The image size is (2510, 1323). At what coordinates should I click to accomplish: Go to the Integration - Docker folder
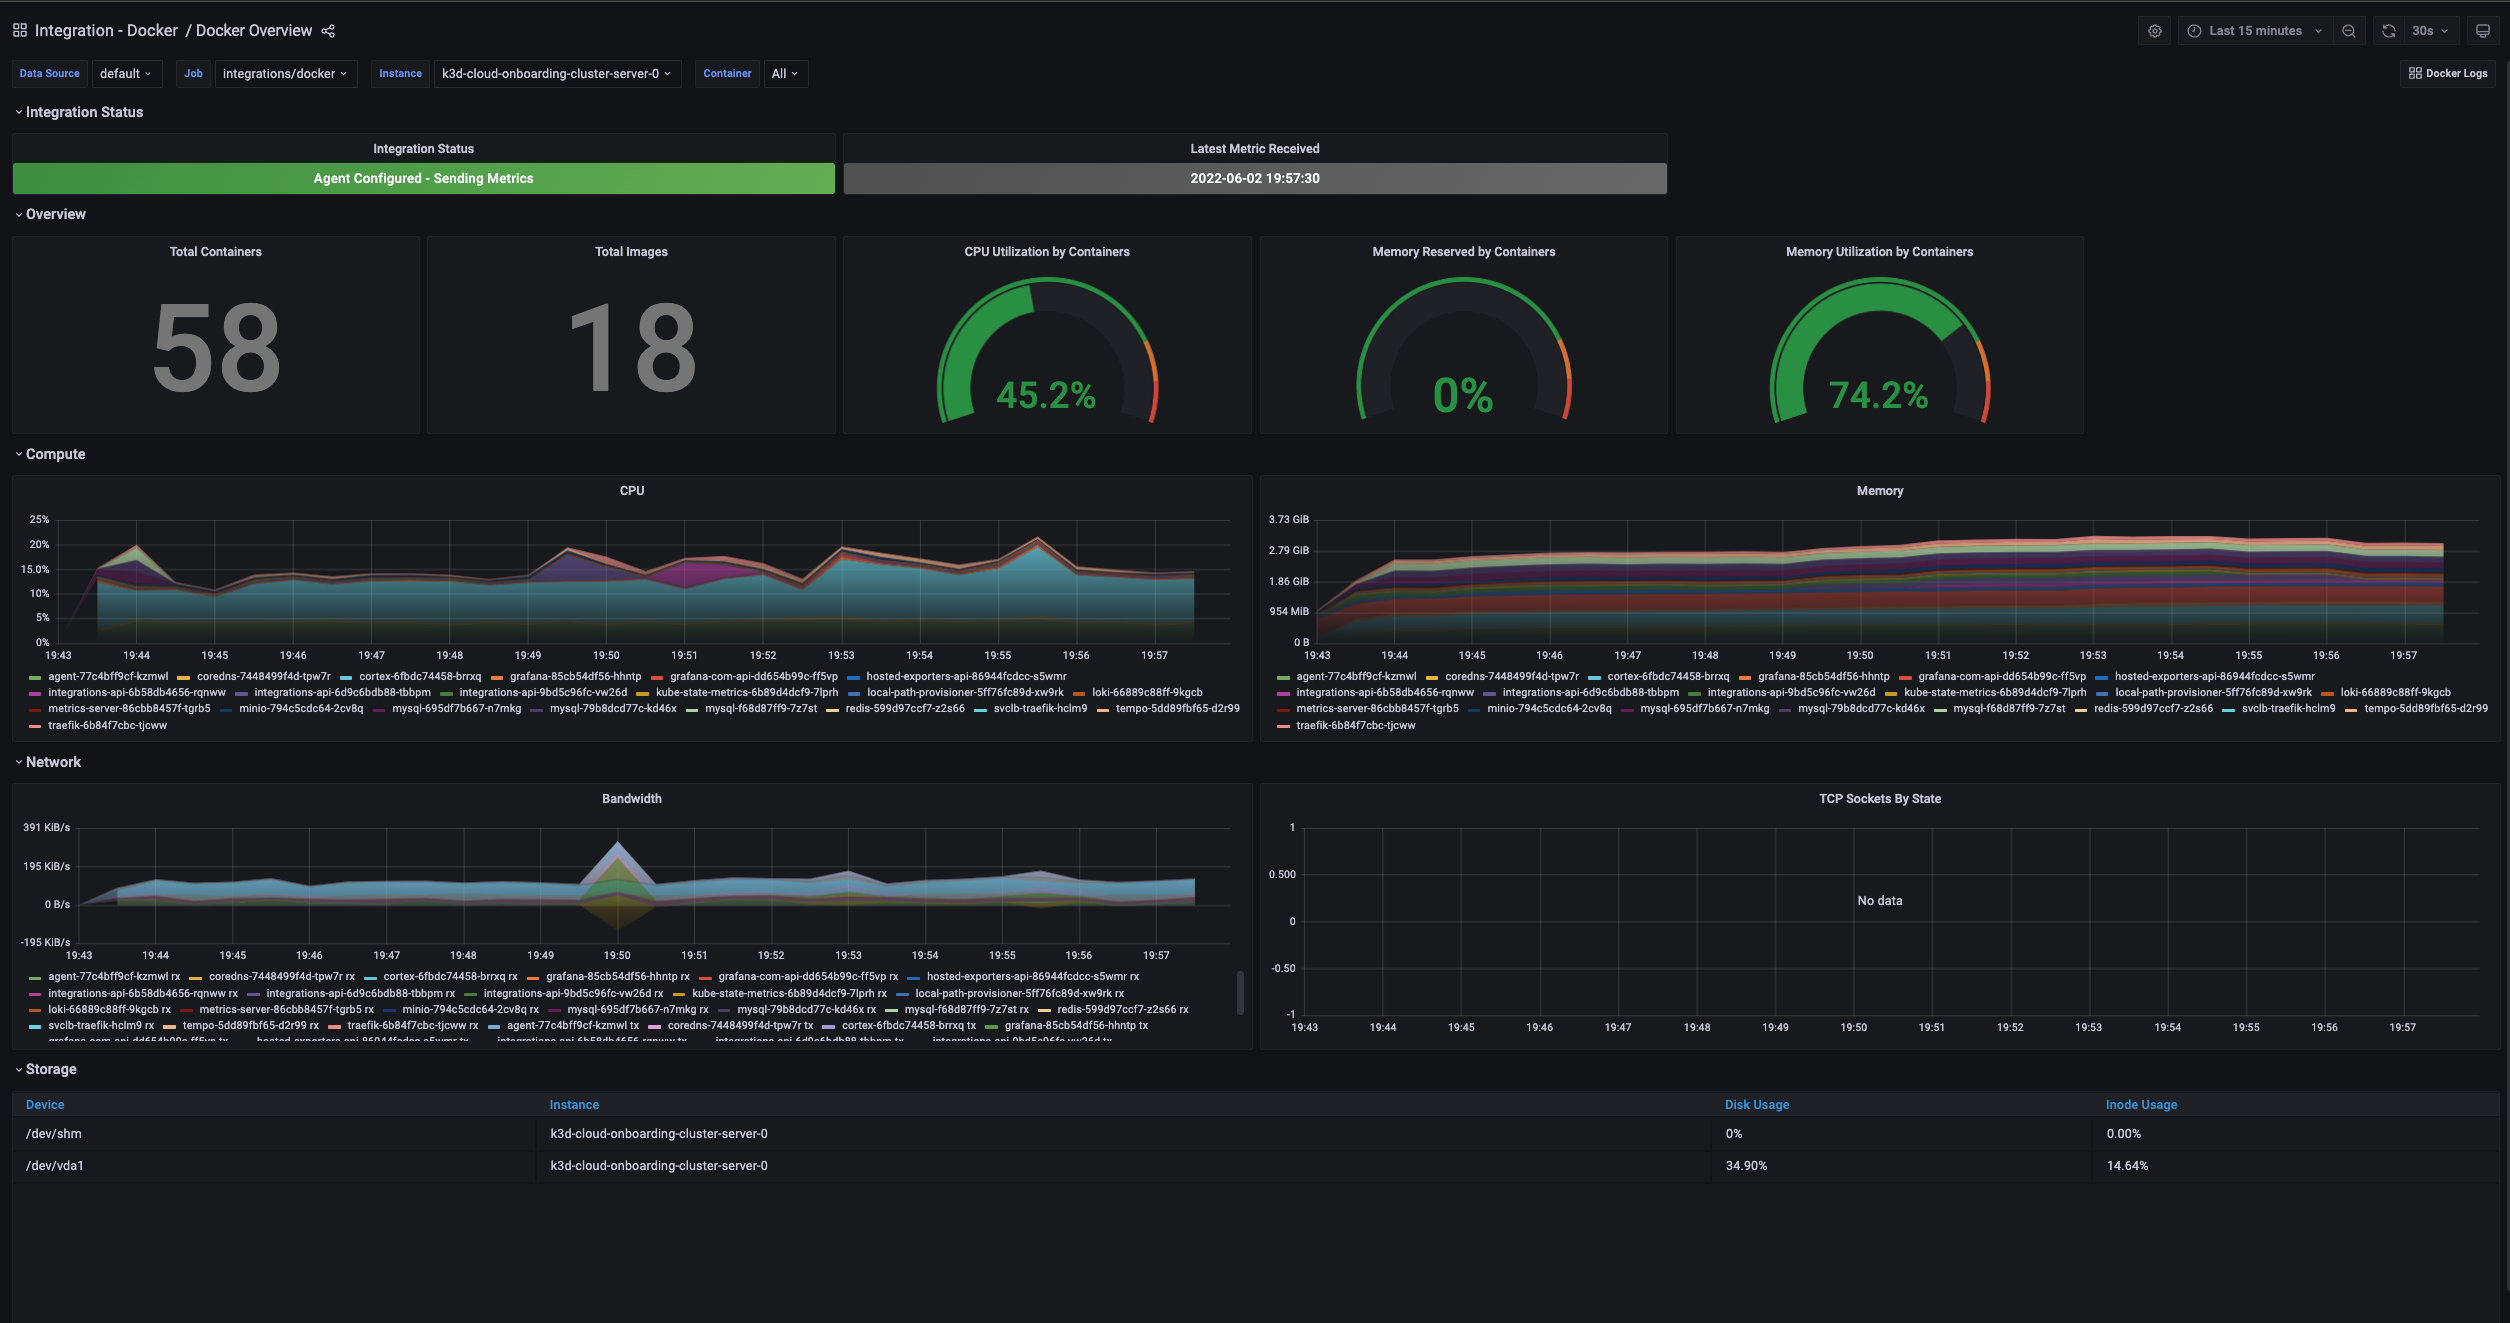[x=106, y=31]
